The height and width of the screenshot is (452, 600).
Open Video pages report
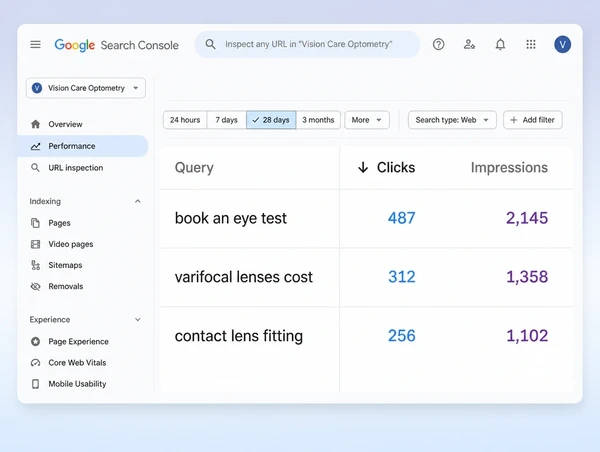pyautogui.click(x=82, y=244)
